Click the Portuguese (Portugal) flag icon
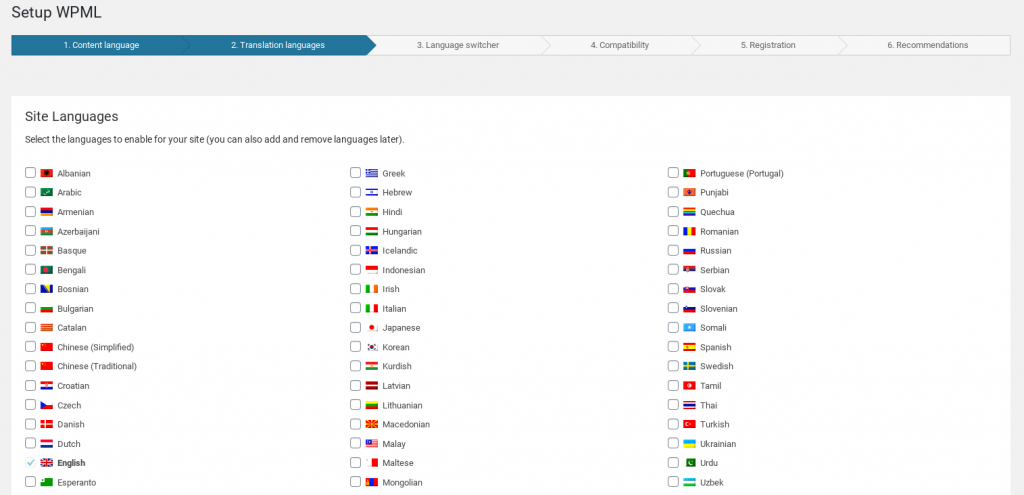The width and height of the screenshot is (1024, 495). pos(689,173)
